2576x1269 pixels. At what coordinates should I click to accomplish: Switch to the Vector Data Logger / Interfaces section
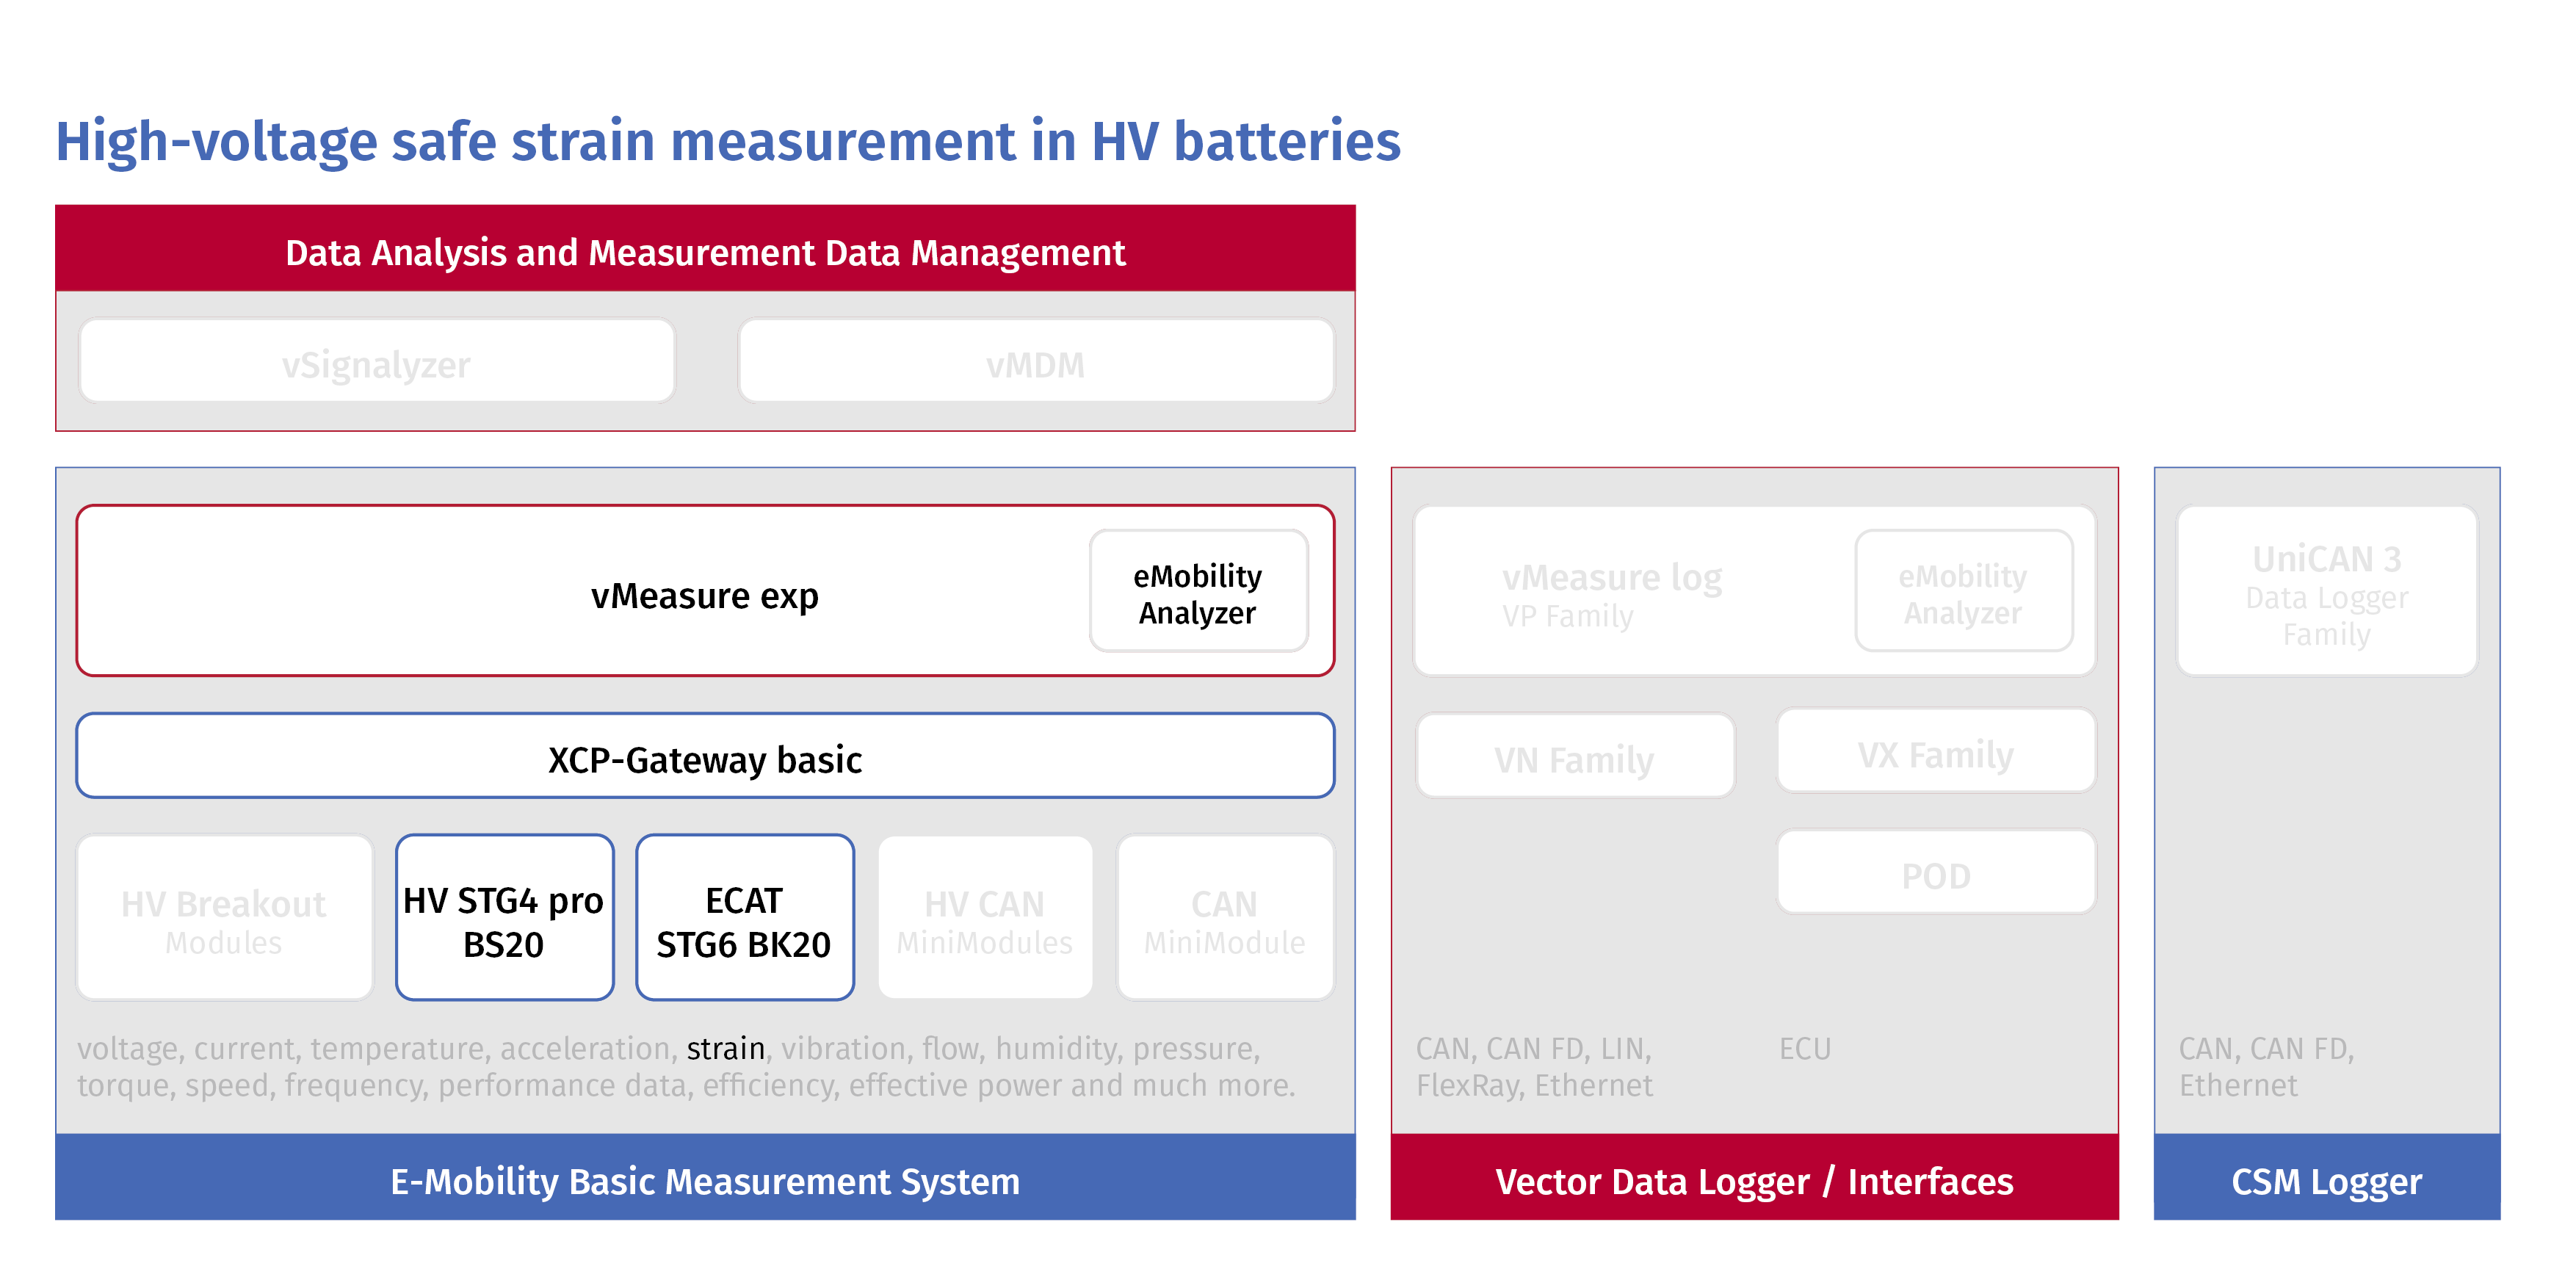click(x=1754, y=1181)
